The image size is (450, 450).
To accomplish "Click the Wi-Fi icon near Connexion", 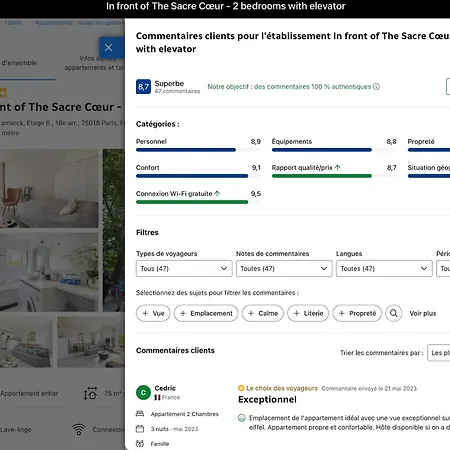I will point(79,429).
